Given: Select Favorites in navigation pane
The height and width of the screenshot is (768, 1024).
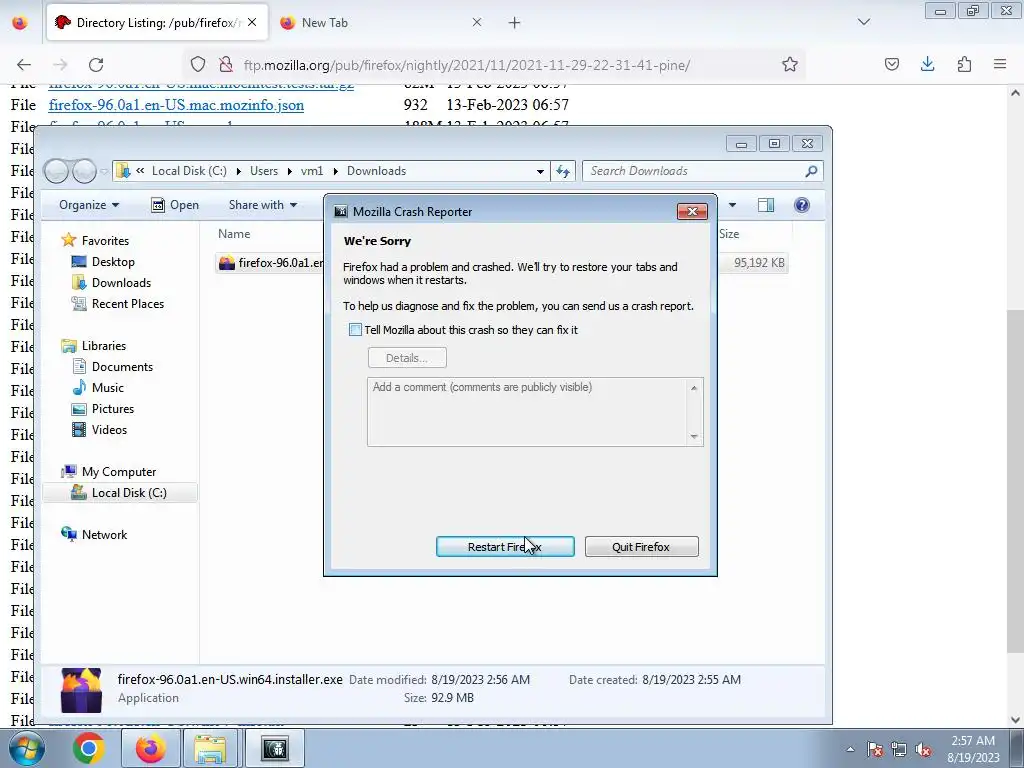Looking at the screenshot, I should (104, 241).
